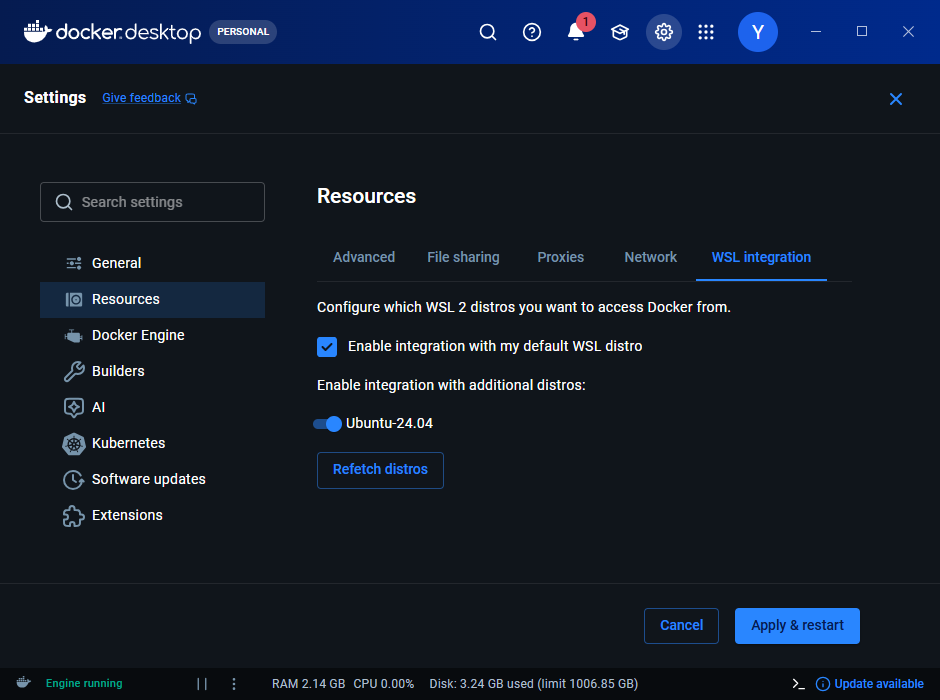The height and width of the screenshot is (700, 940).
Task: Click Apply & restart button
Action: coord(797,626)
